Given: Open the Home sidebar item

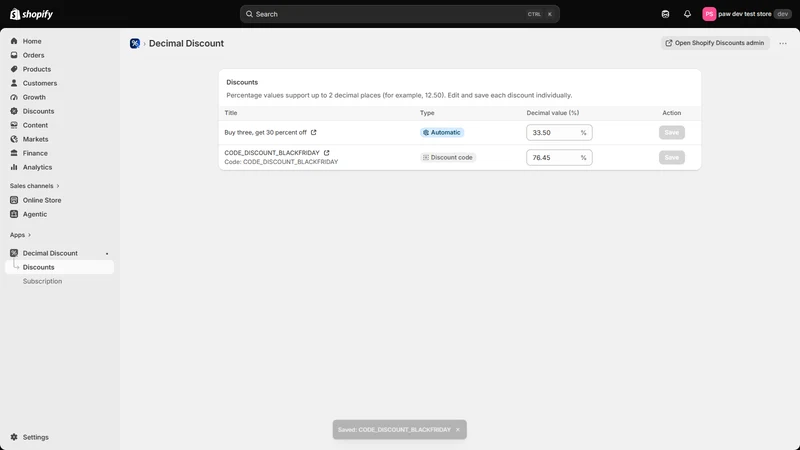Looking at the screenshot, I should [59, 41].
